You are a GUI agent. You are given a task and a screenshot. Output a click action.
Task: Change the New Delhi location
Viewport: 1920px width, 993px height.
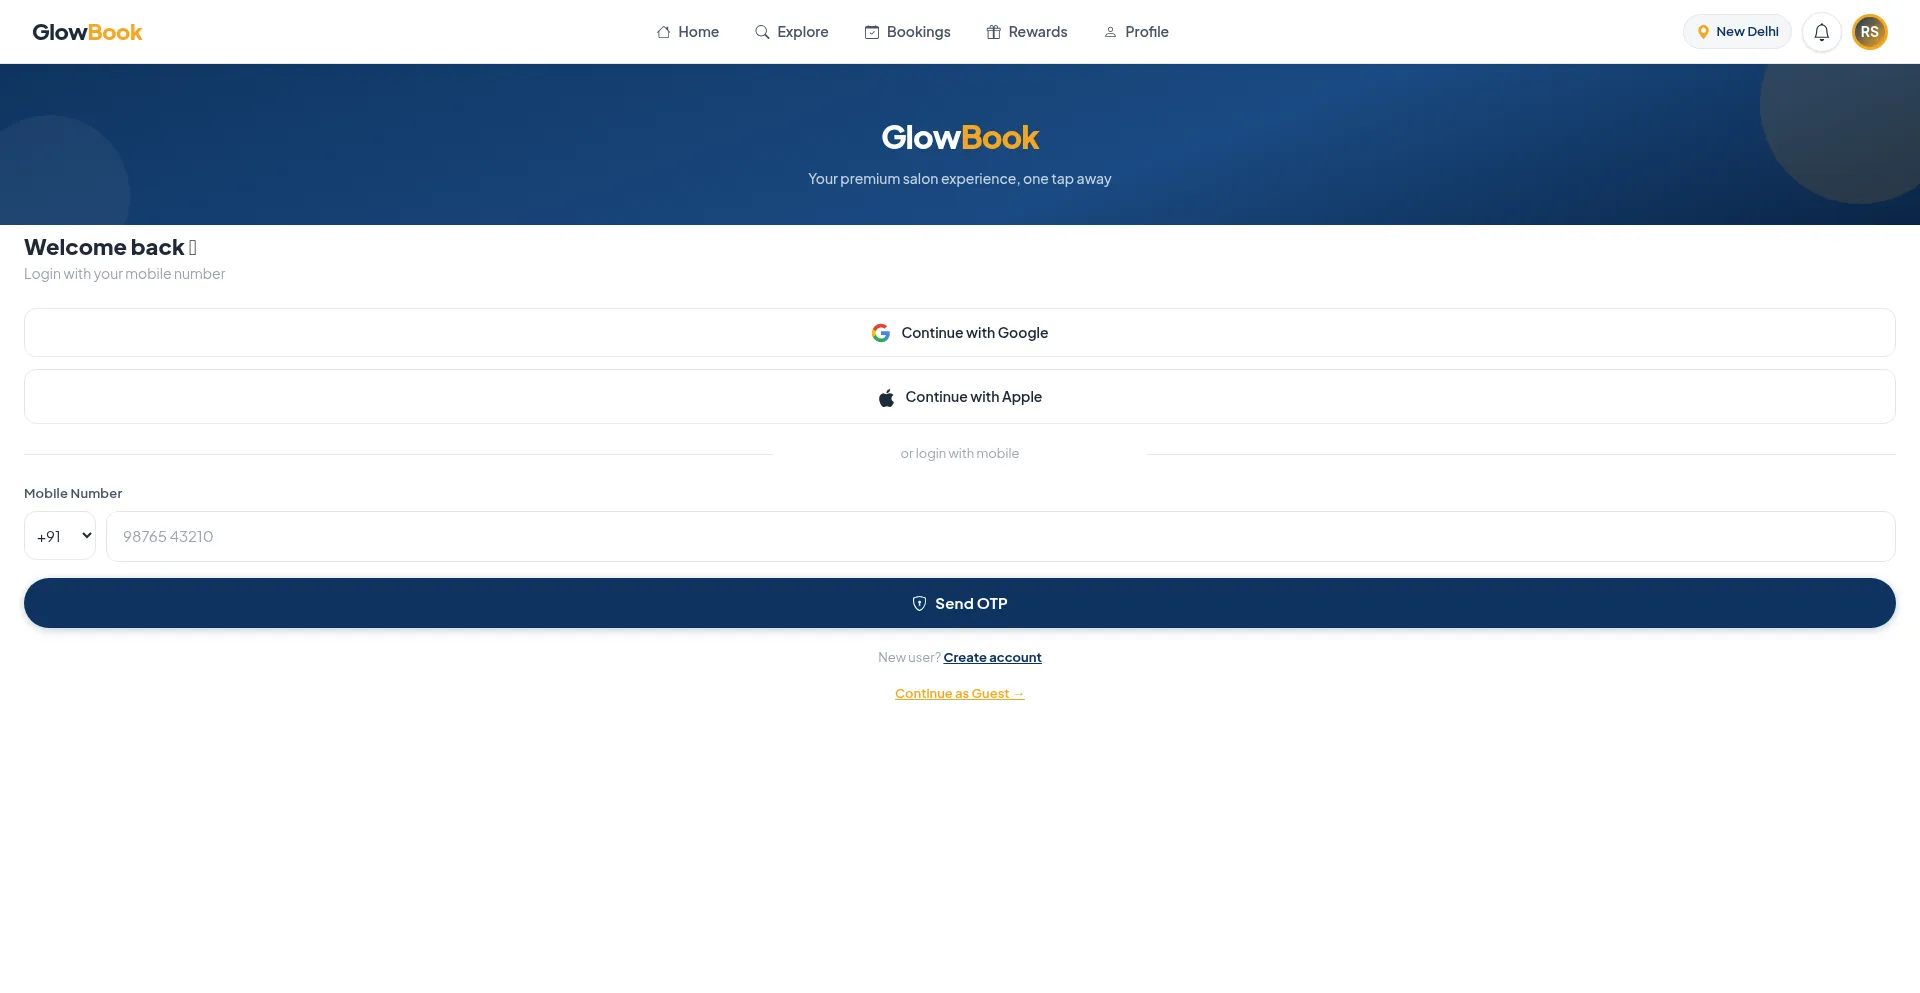(1737, 32)
